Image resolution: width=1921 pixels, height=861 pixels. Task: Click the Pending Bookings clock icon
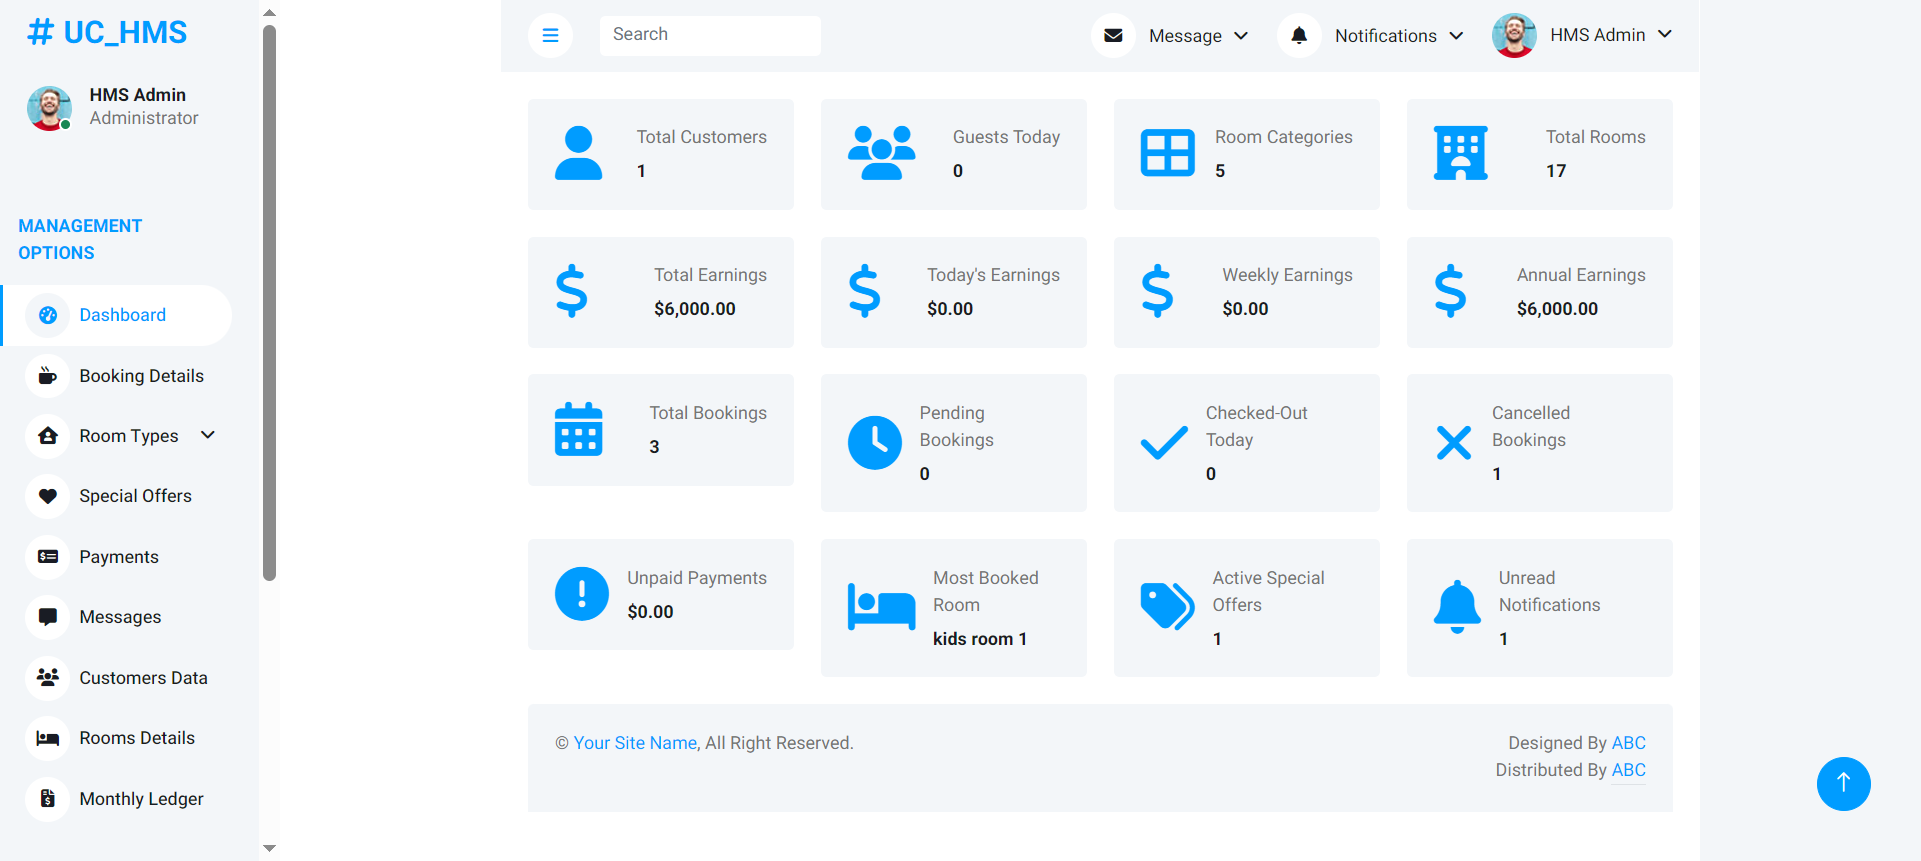point(874,443)
